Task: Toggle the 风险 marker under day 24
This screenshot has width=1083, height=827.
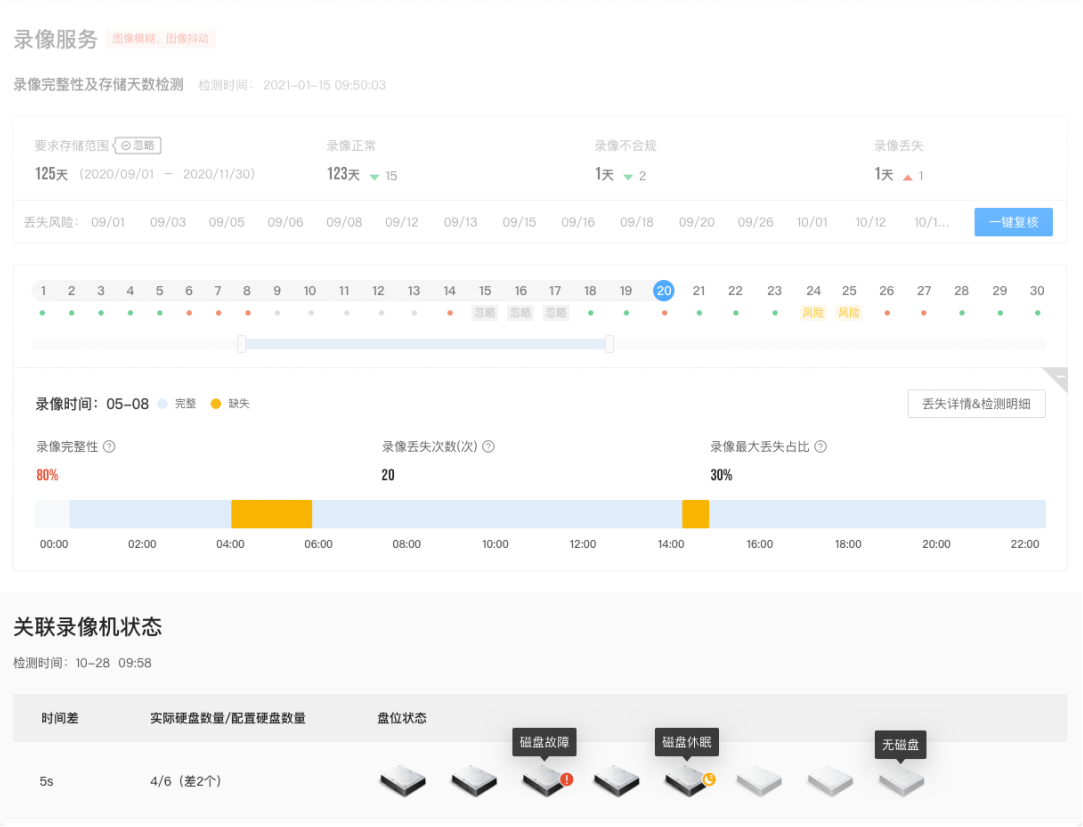Action: (812, 312)
